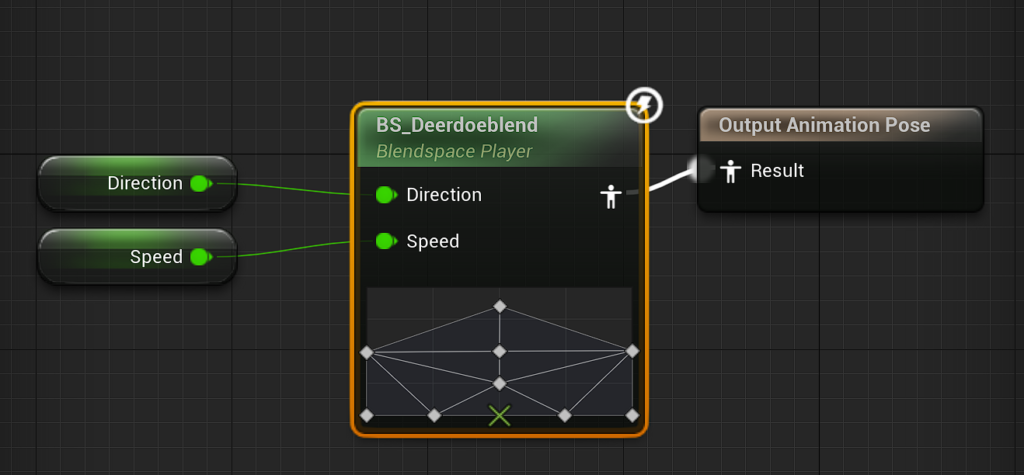Viewport: 1024px width, 475px height.
Task: Select the Output Animation Pose node header
Action: pyautogui.click(x=840, y=125)
